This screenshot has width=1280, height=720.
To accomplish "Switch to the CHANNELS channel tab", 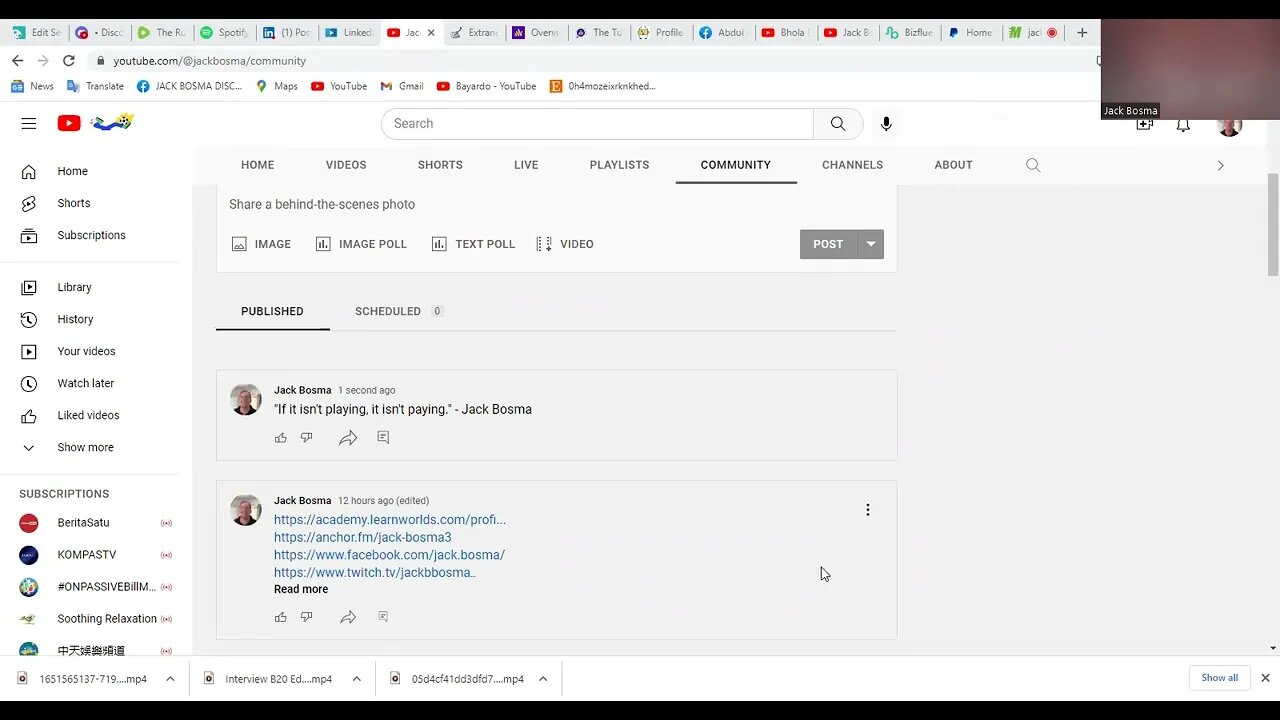I will point(852,165).
